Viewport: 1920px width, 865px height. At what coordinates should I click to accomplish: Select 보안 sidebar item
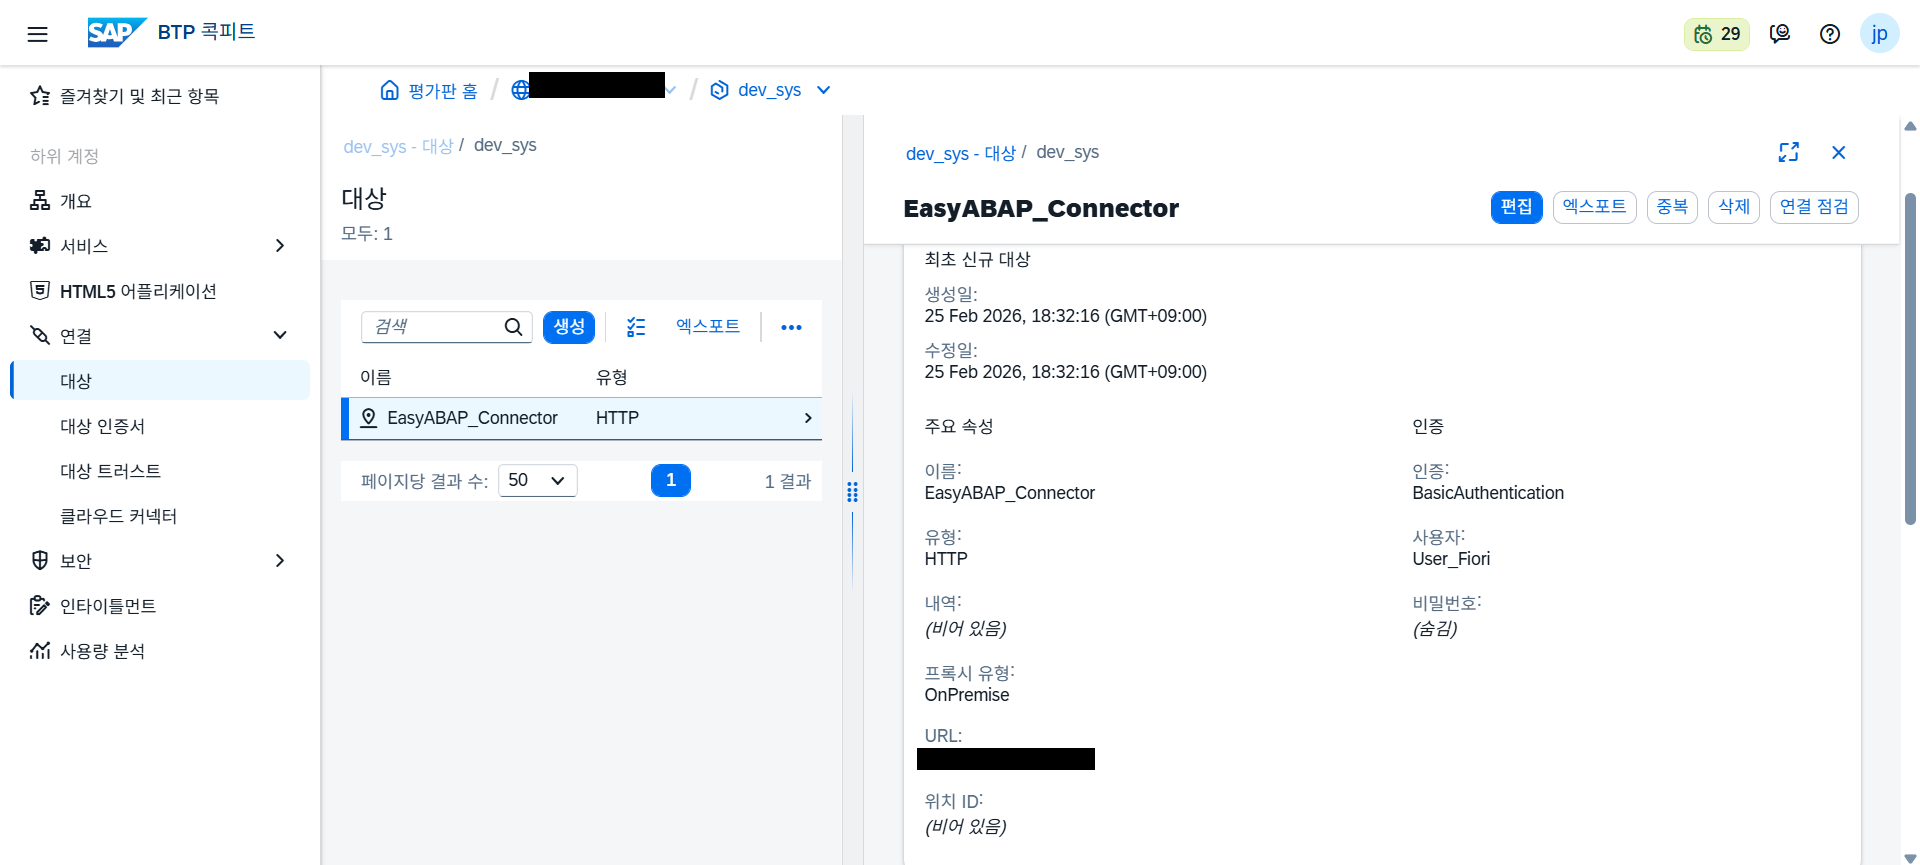(76, 561)
